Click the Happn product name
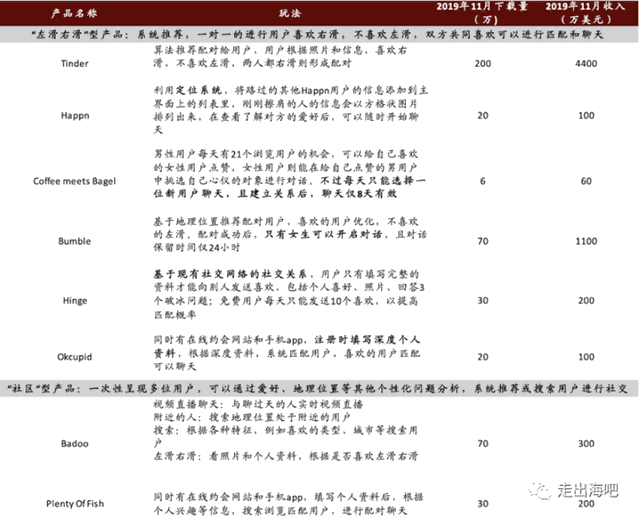Screen dimensions: 640x518 click(x=75, y=116)
